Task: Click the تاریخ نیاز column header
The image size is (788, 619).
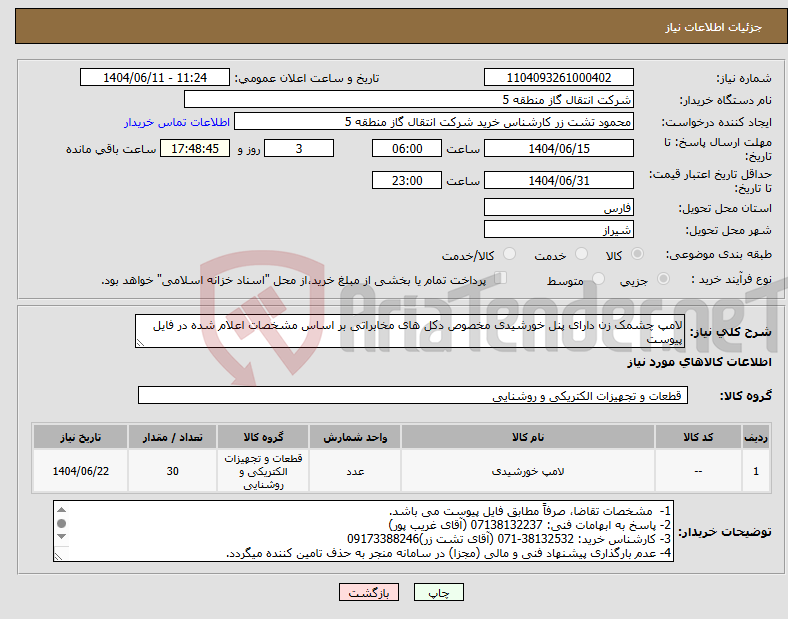Action: click(80, 437)
